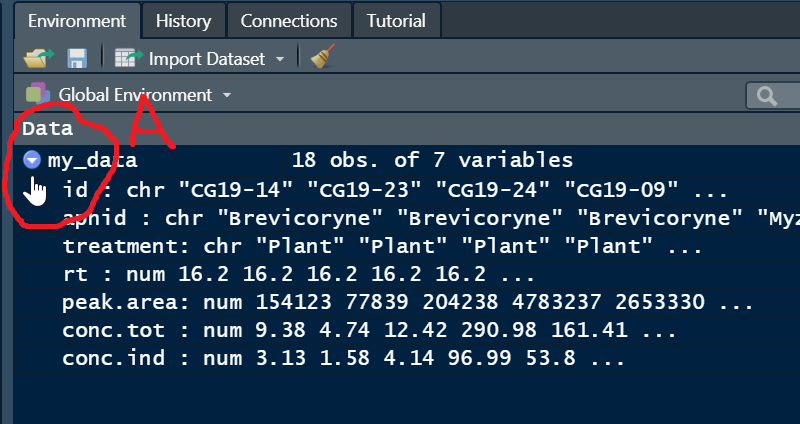Select the peak.area variable row
The image size is (800, 424).
(x=407, y=302)
